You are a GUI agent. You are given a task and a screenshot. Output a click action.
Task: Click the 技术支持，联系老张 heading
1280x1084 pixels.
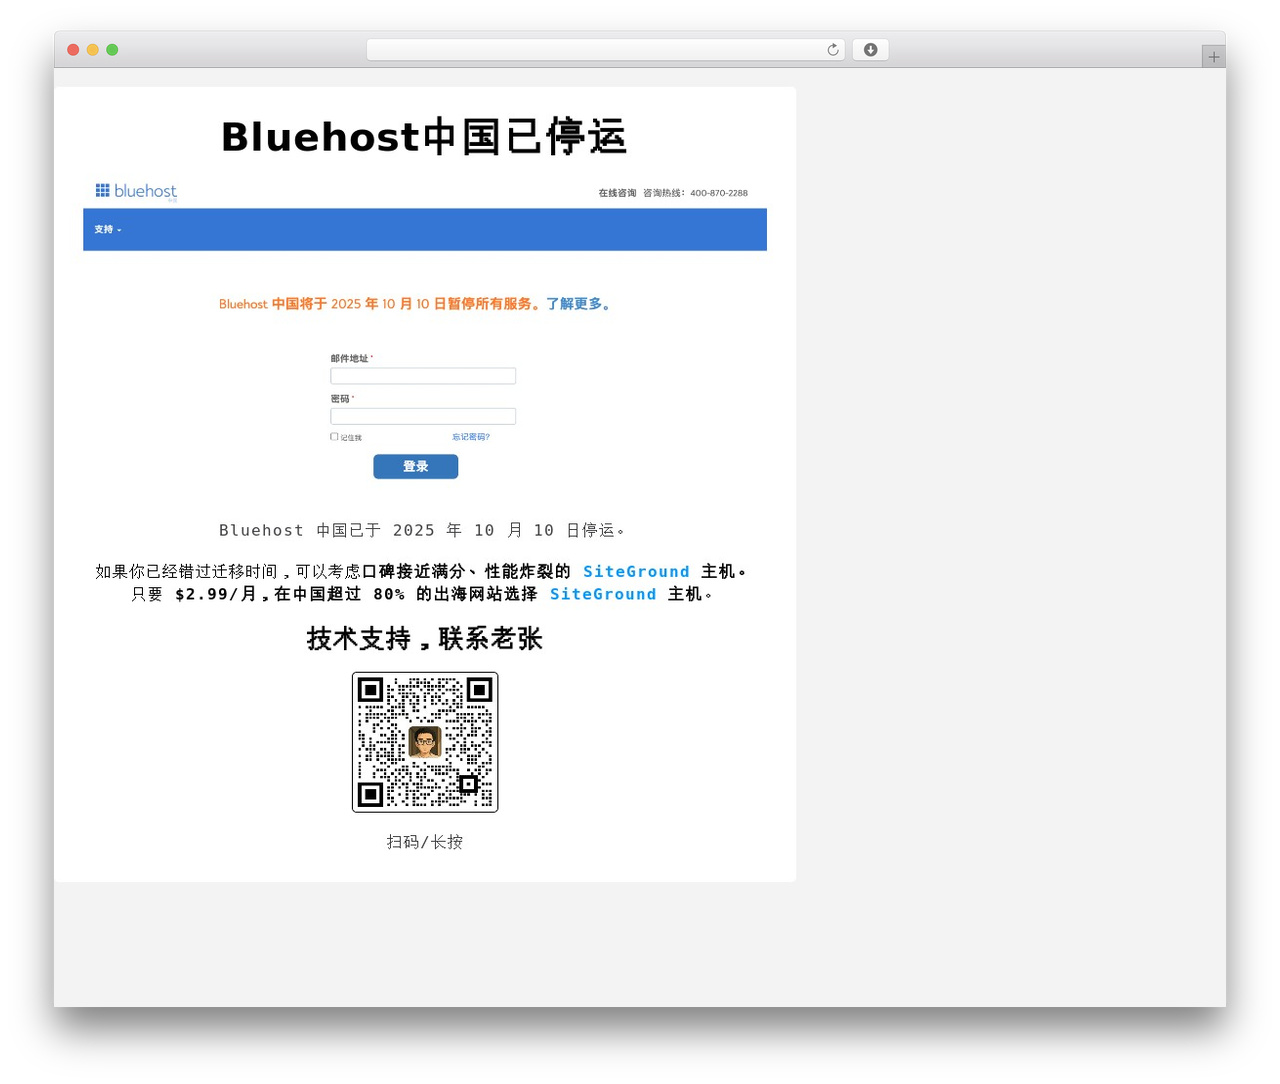point(424,639)
